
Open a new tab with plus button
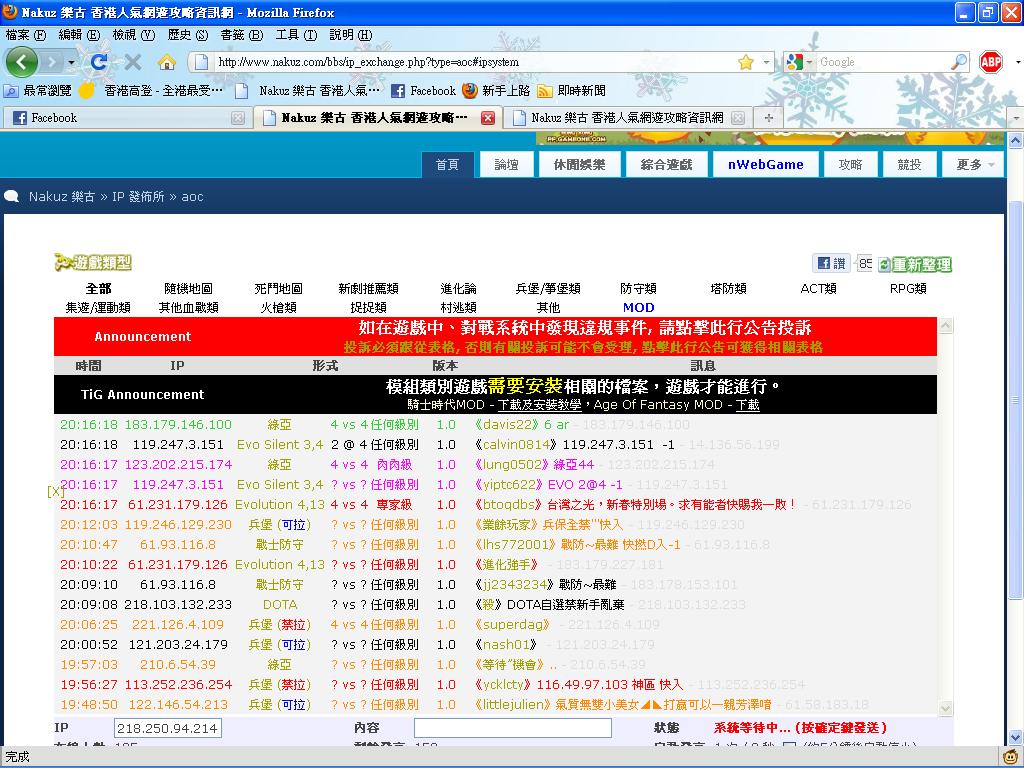coord(768,118)
